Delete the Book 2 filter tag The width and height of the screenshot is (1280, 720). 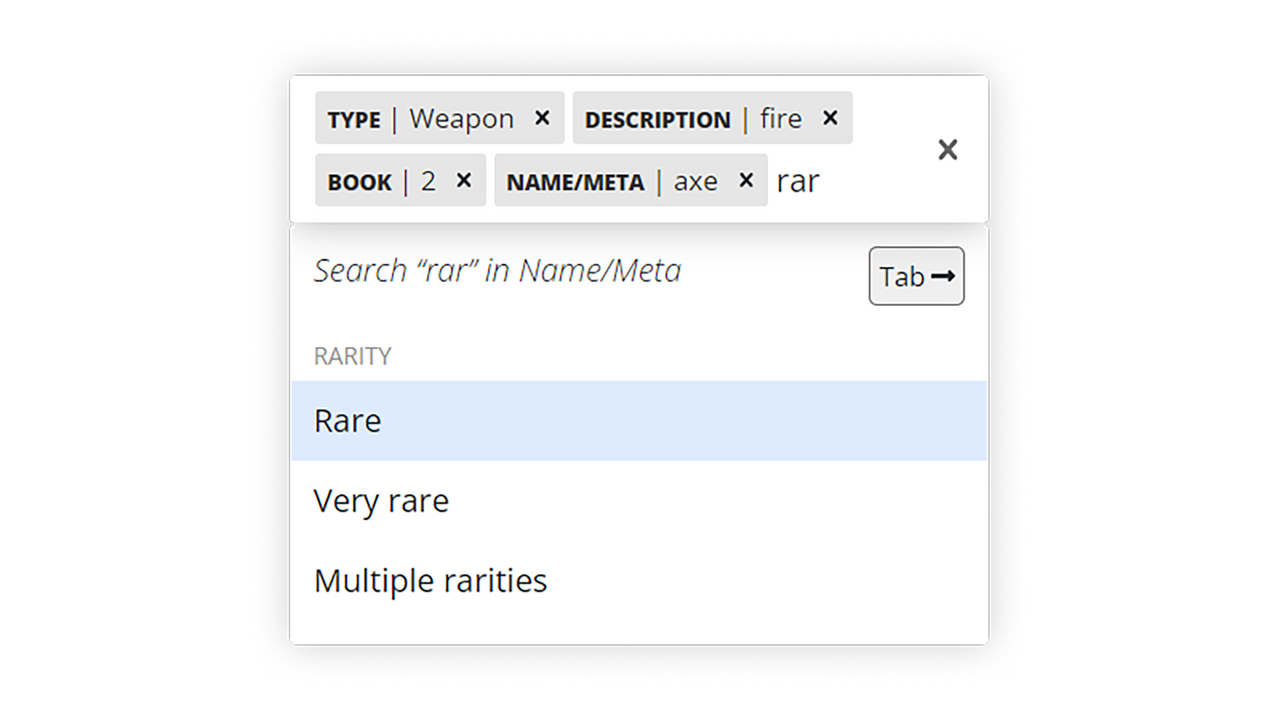[464, 180]
